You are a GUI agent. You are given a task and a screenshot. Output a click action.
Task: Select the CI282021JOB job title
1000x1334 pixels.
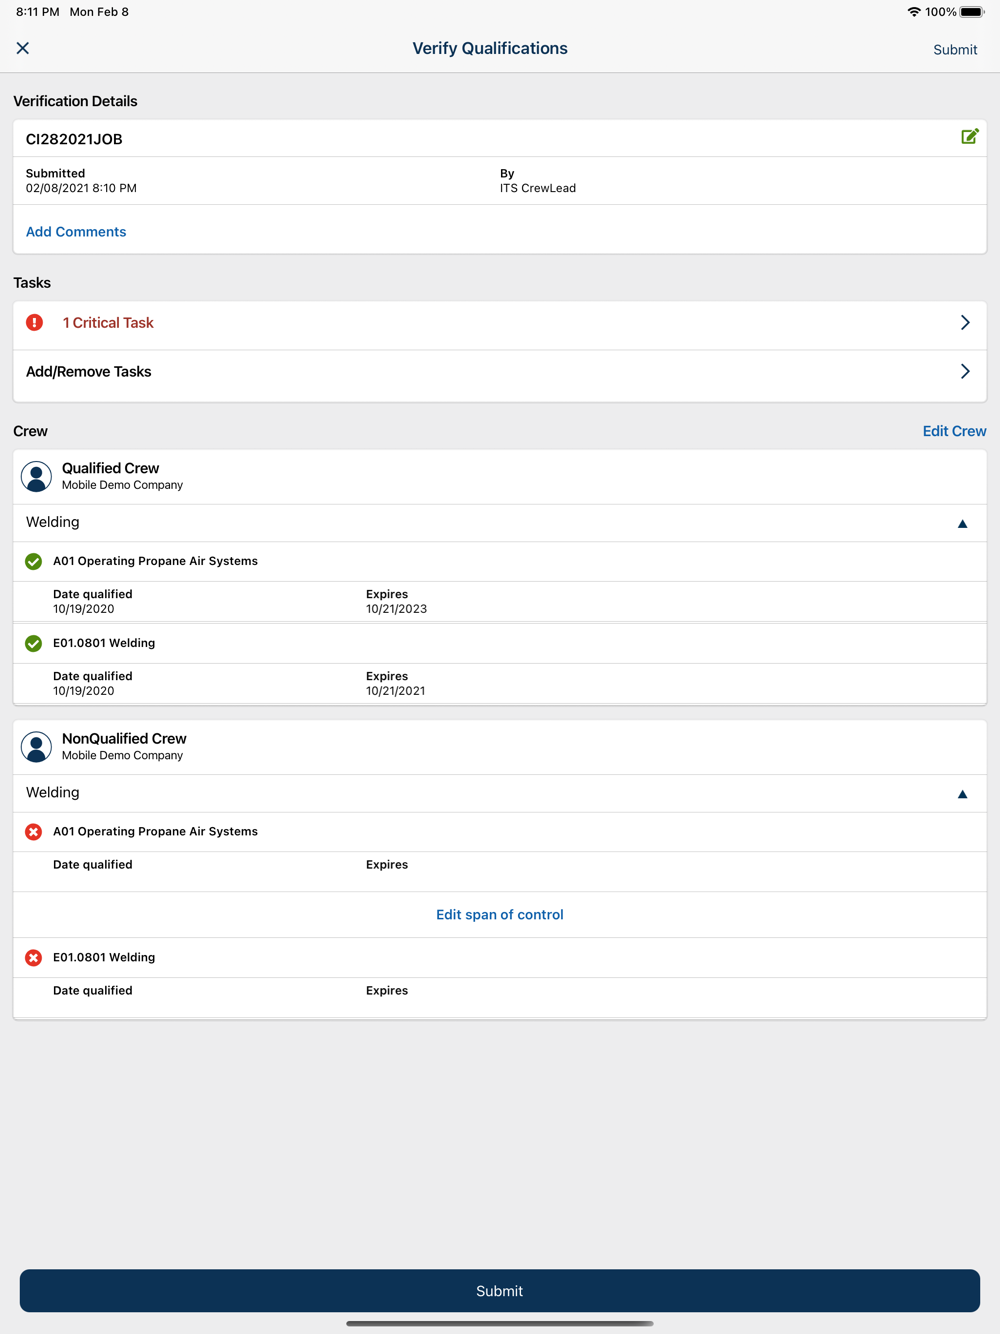click(74, 139)
